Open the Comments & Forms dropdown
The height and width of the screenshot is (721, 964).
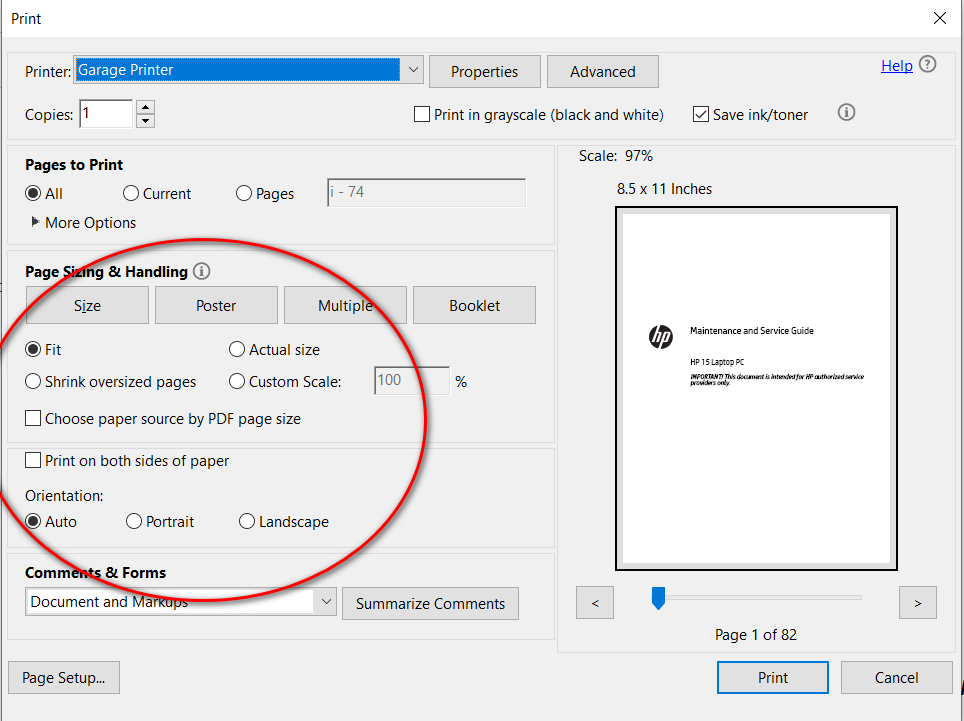coord(325,603)
